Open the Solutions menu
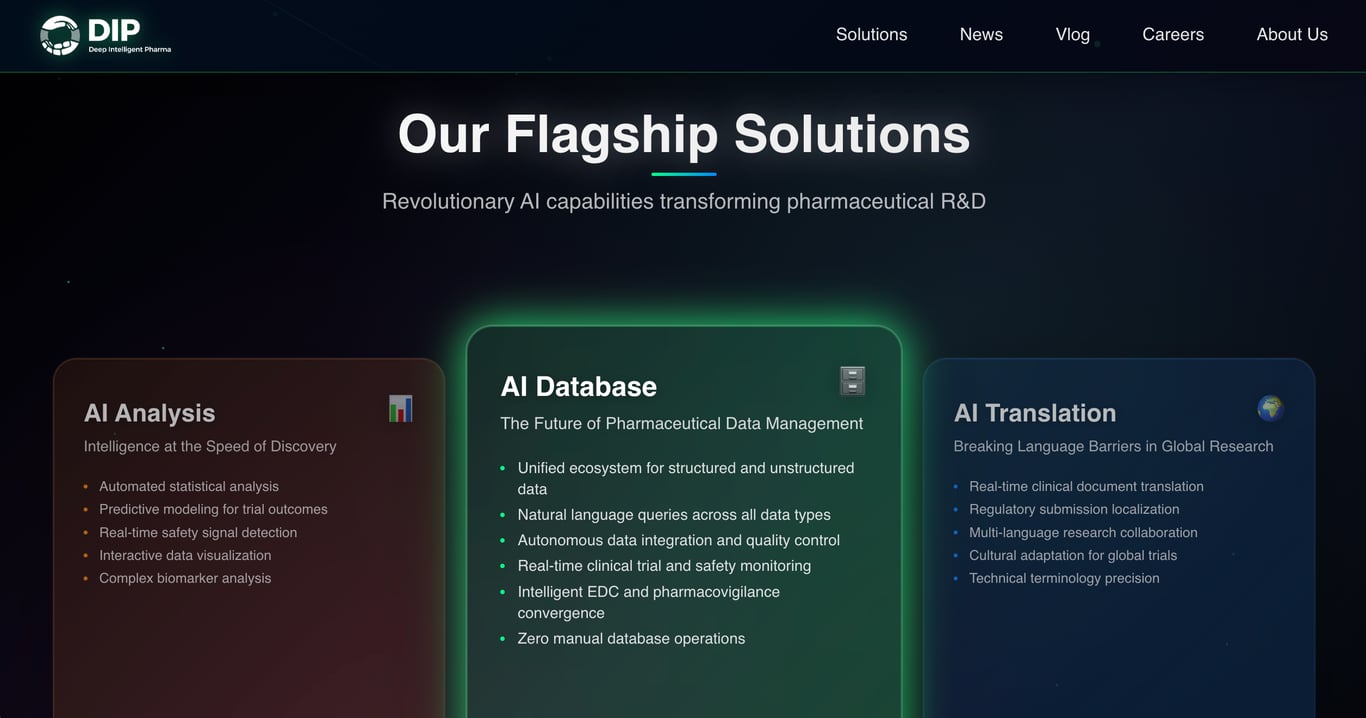The image size is (1366, 718). point(871,34)
